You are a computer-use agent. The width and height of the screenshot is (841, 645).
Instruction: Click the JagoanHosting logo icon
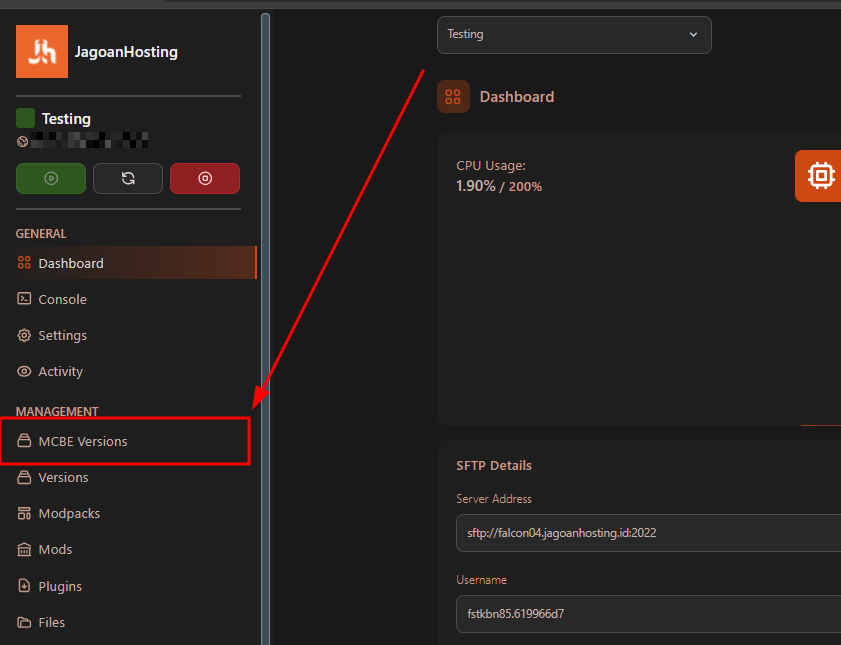click(42, 52)
